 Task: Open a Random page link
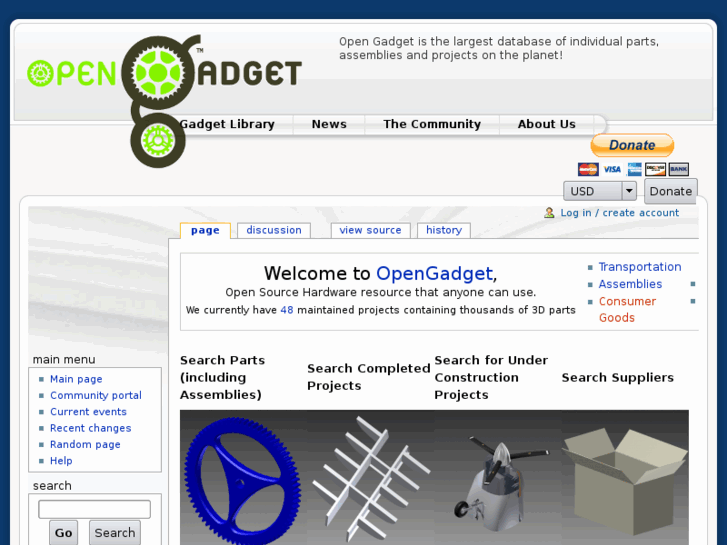85,444
